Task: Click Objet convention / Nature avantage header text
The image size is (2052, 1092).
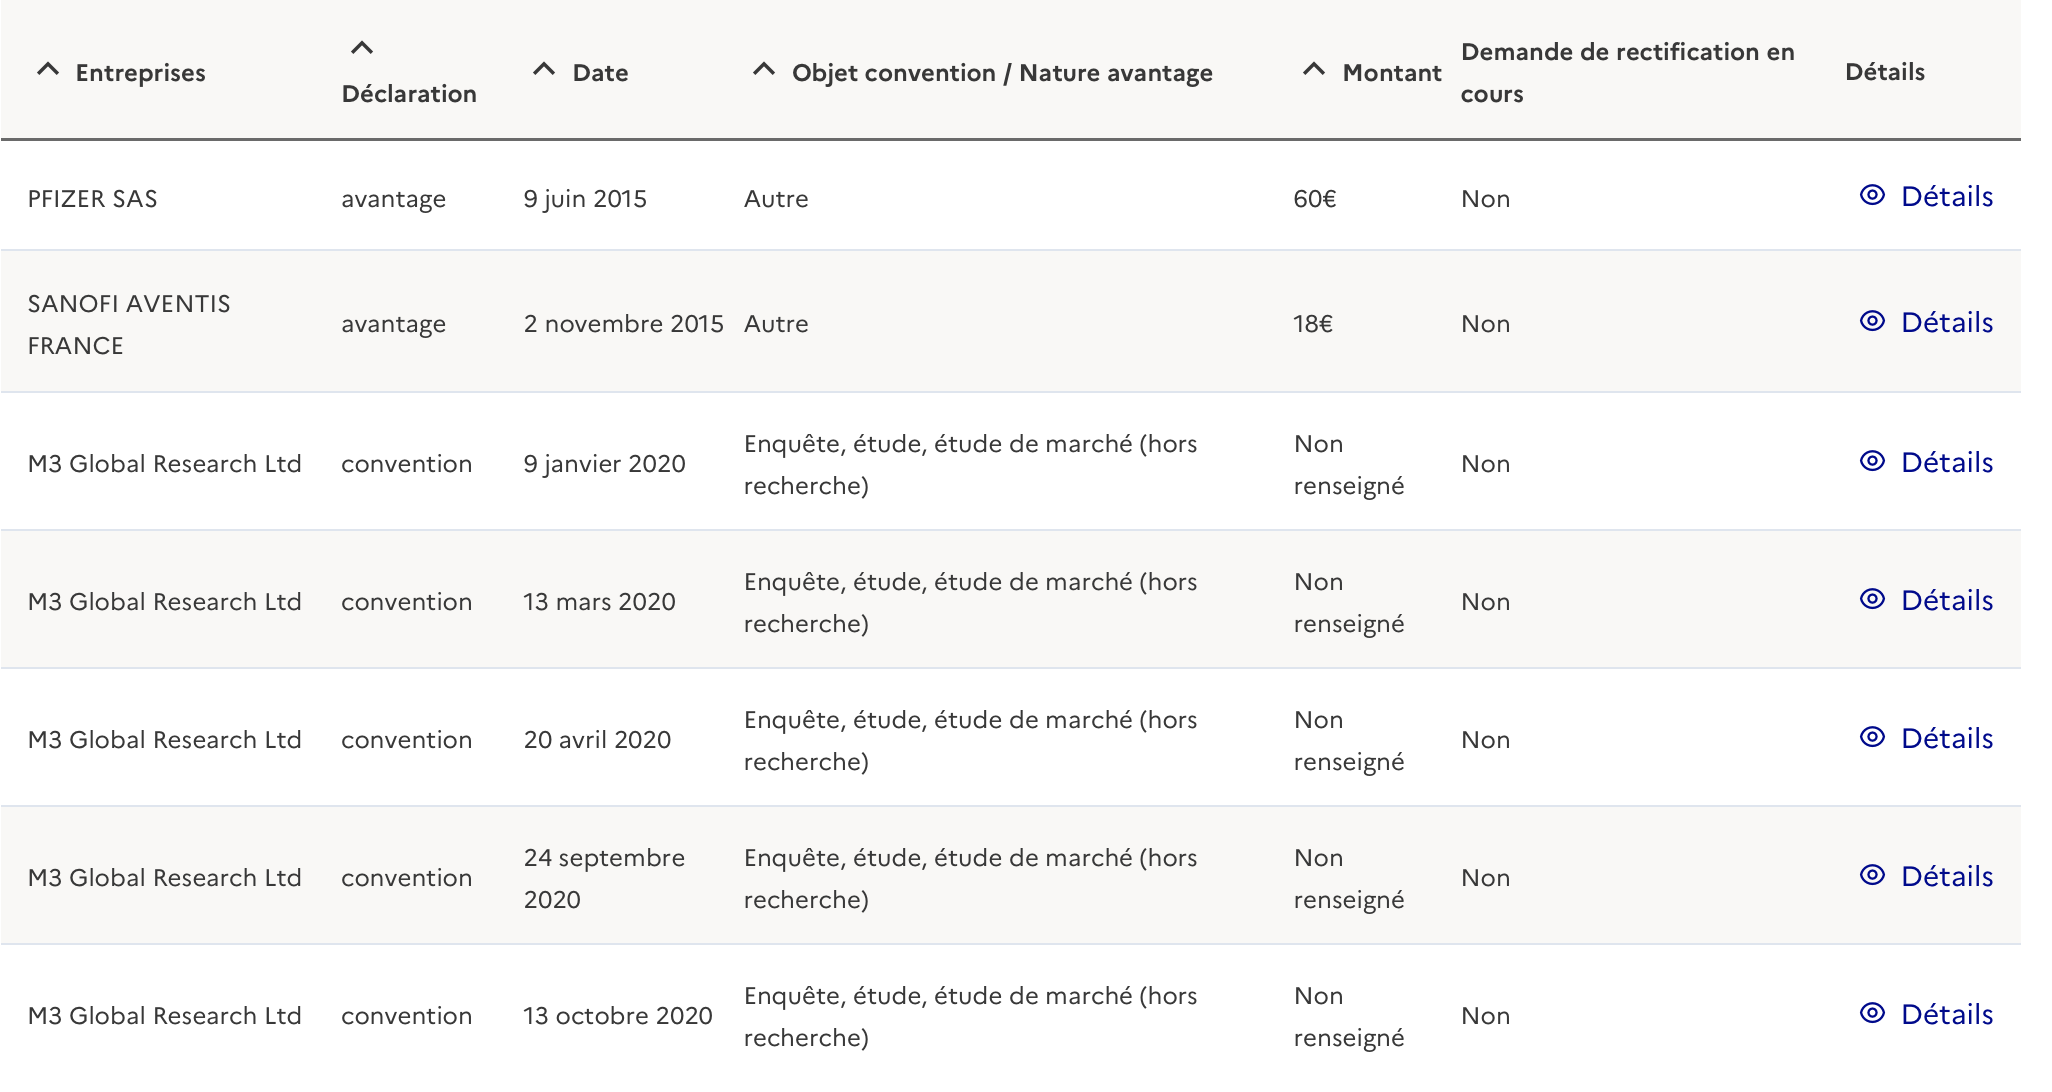Action: tap(1002, 73)
